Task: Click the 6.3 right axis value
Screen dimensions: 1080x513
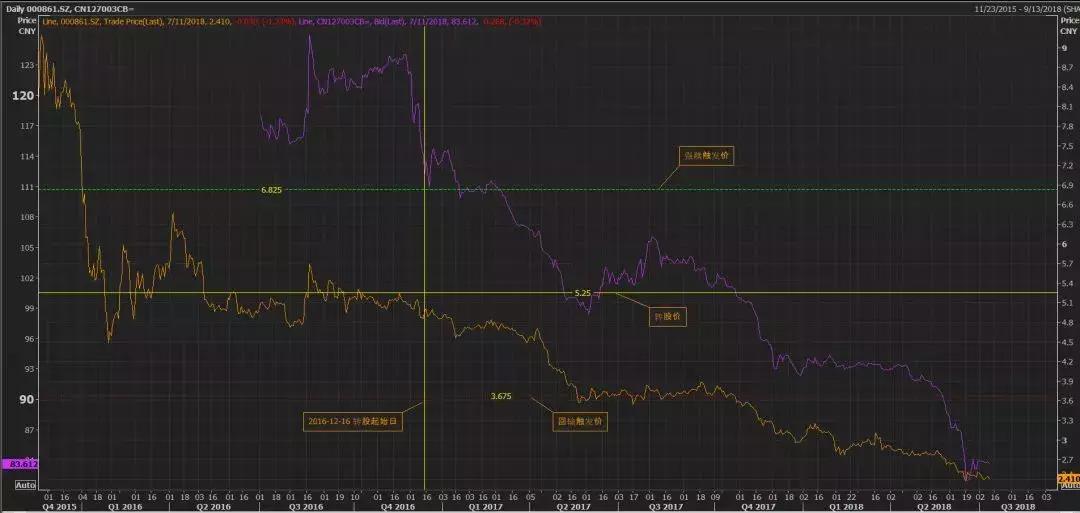Action: 1066,224
